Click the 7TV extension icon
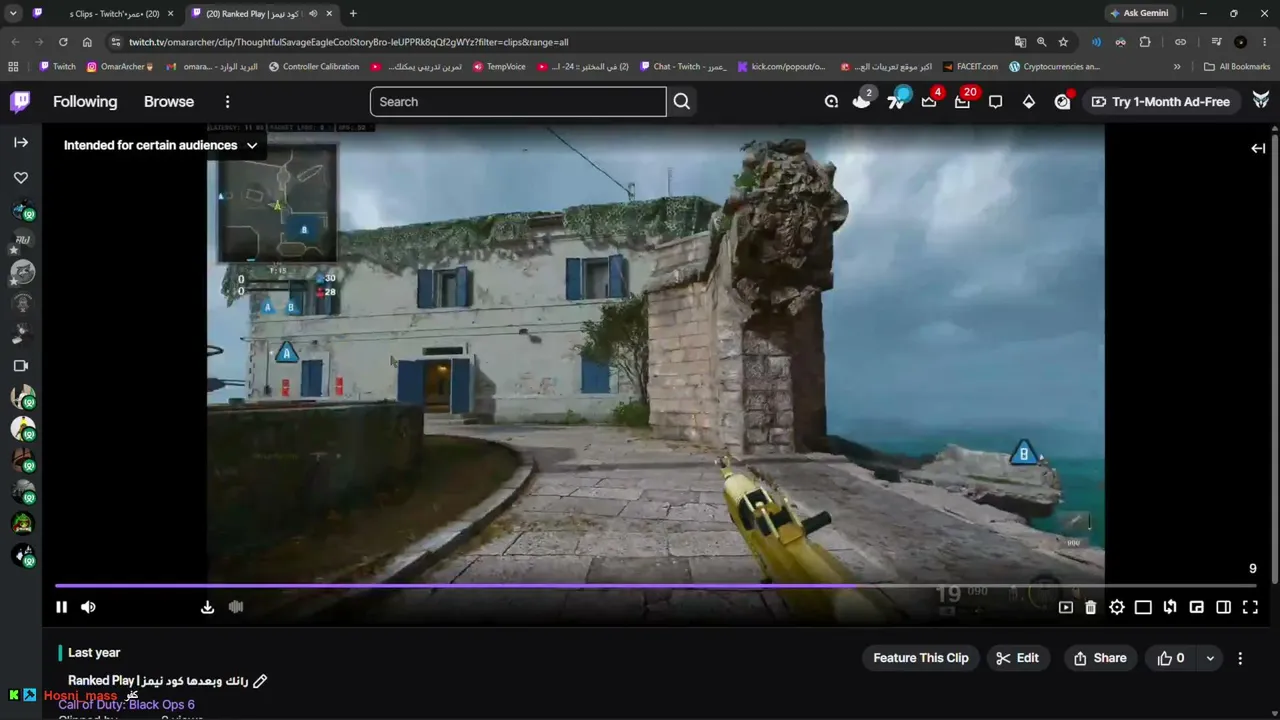The height and width of the screenshot is (720, 1280). [x=896, y=101]
